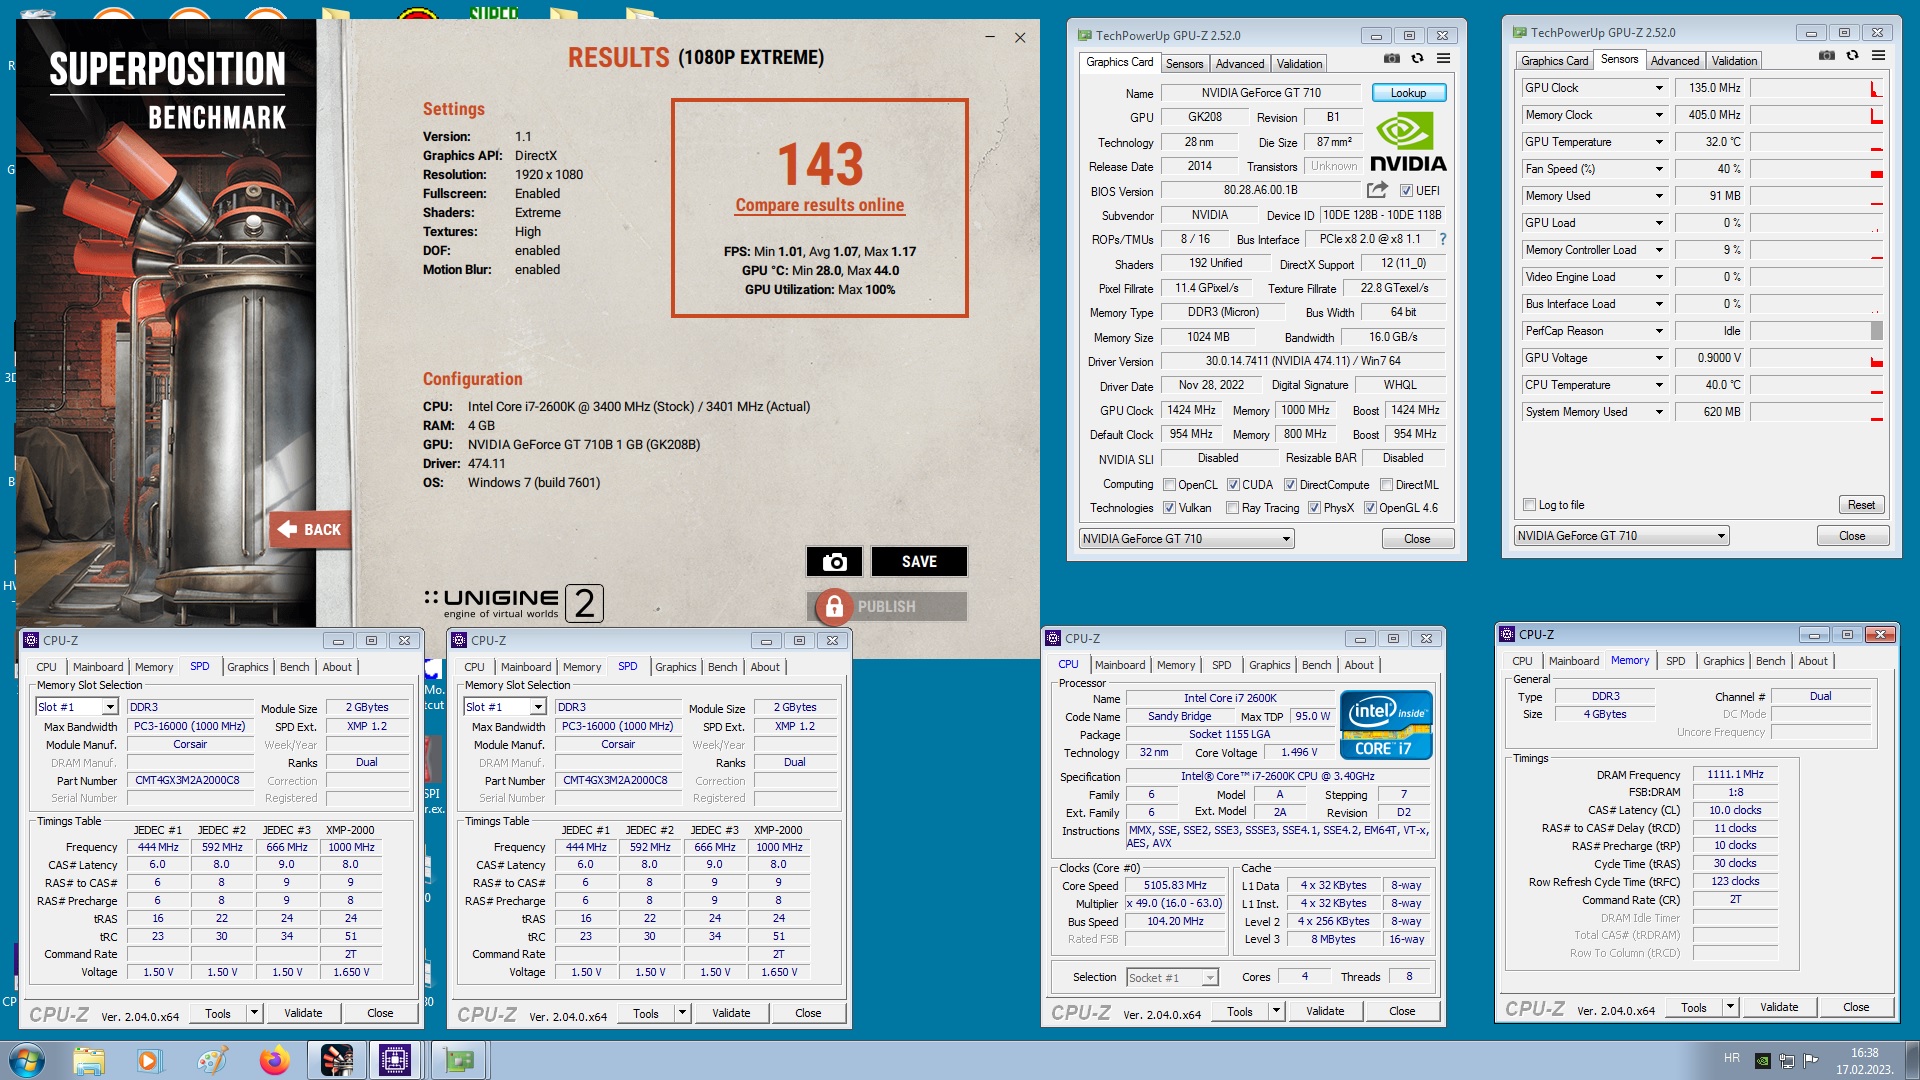Viewport: 1920px width, 1080px height.
Task: Open Windows Media Player taskbar icon
Action: [149, 1060]
